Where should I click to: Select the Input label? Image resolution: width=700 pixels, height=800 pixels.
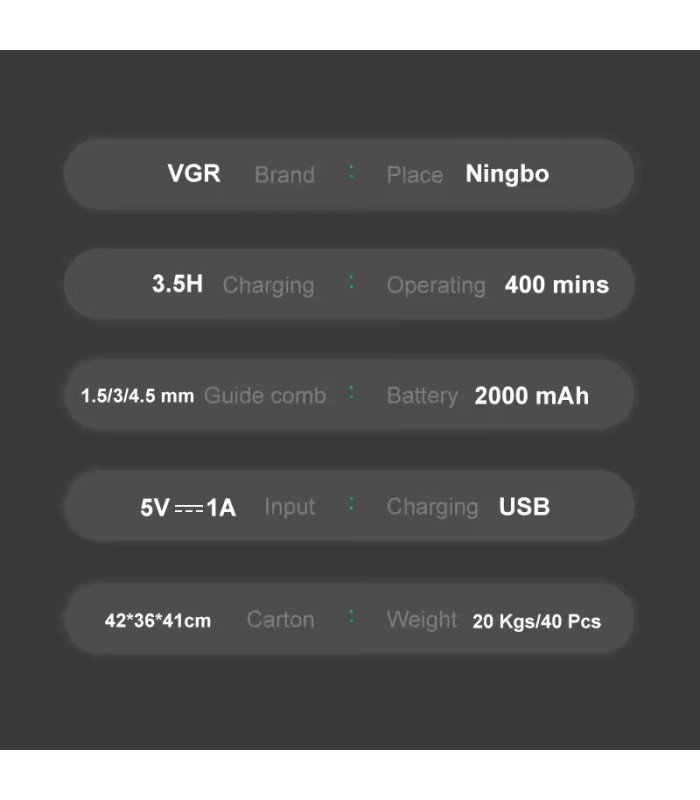coord(289,507)
